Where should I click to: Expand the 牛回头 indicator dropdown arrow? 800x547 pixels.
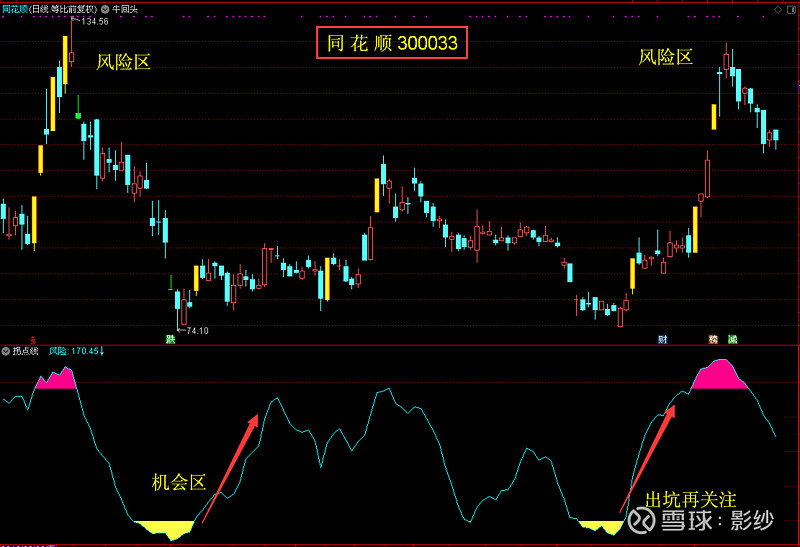click(105, 9)
